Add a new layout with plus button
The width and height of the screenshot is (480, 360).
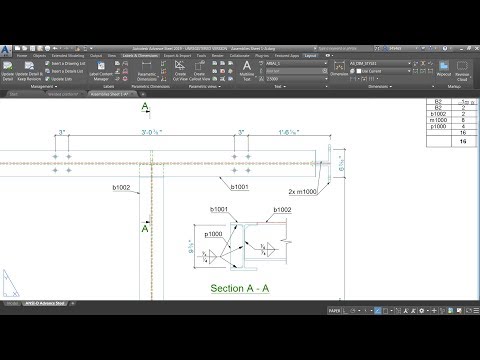tap(73, 303)
